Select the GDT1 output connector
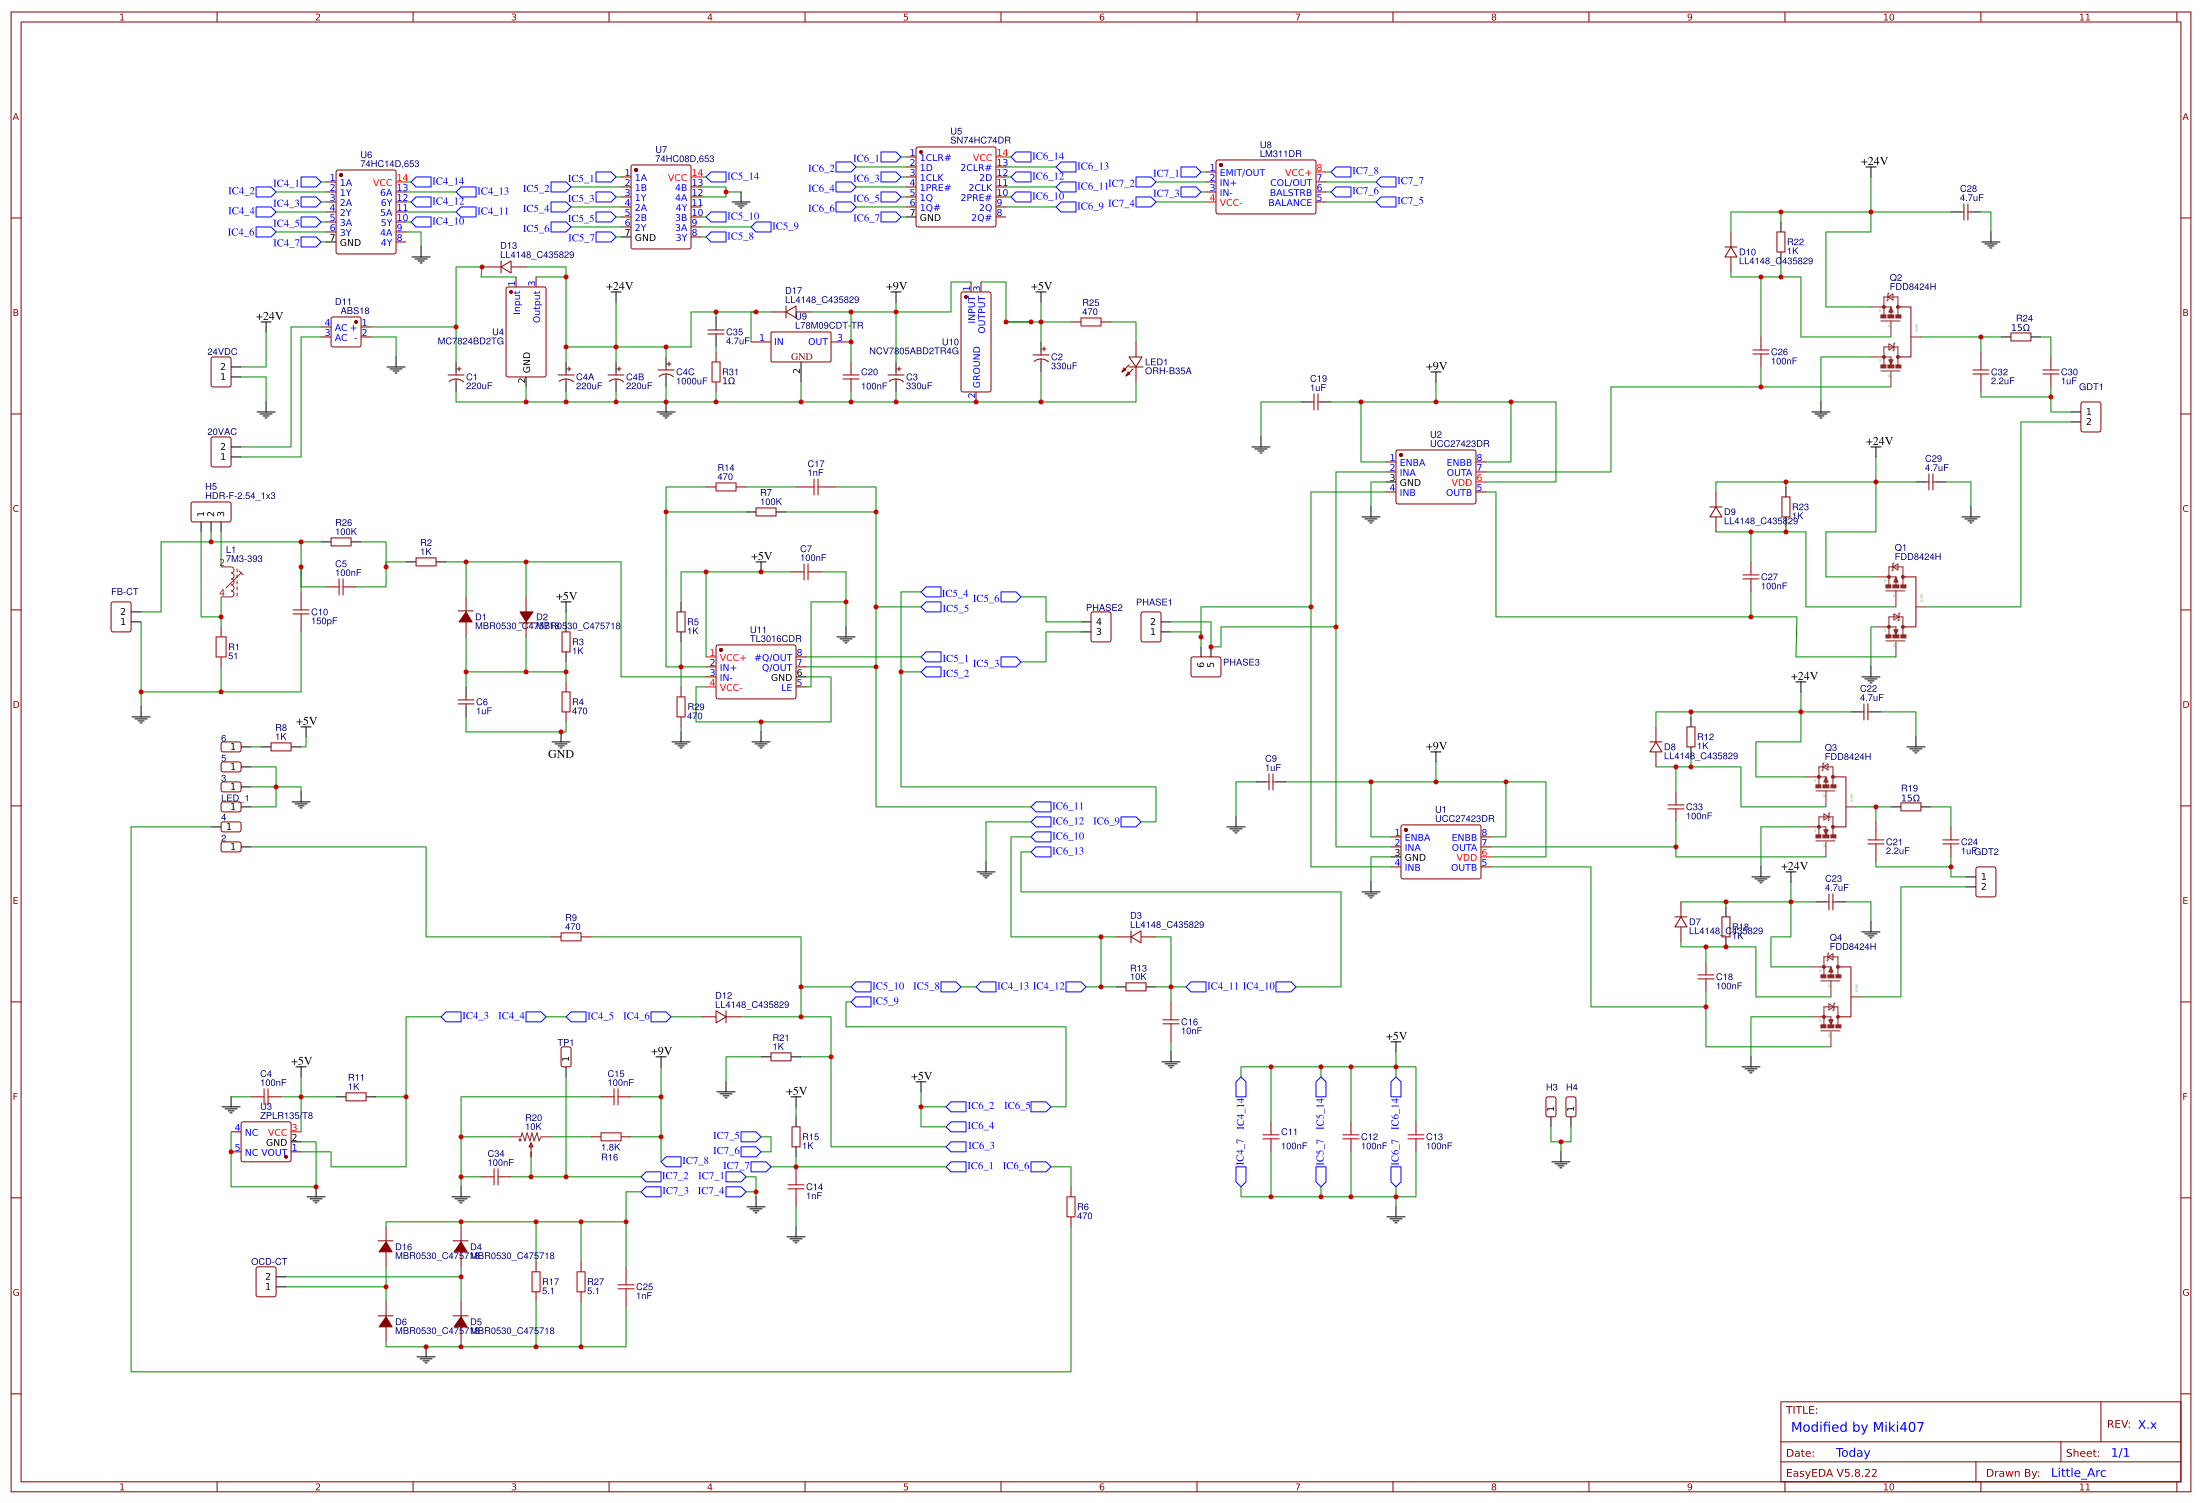Screen dimensions: 2203x1503 click(2089, 416)
